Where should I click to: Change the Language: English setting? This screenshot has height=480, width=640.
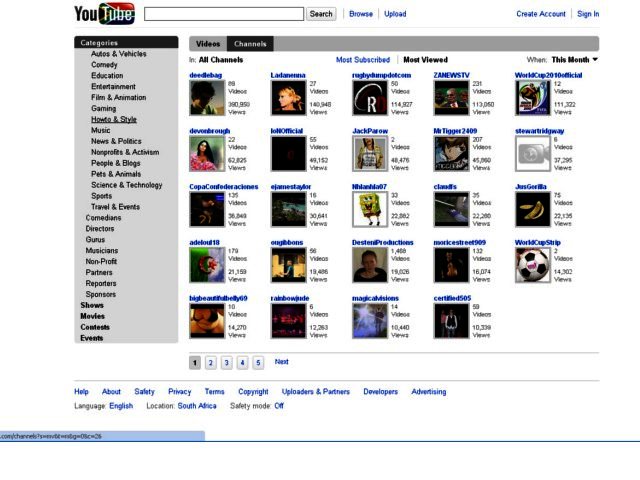(x=121, y=406)
